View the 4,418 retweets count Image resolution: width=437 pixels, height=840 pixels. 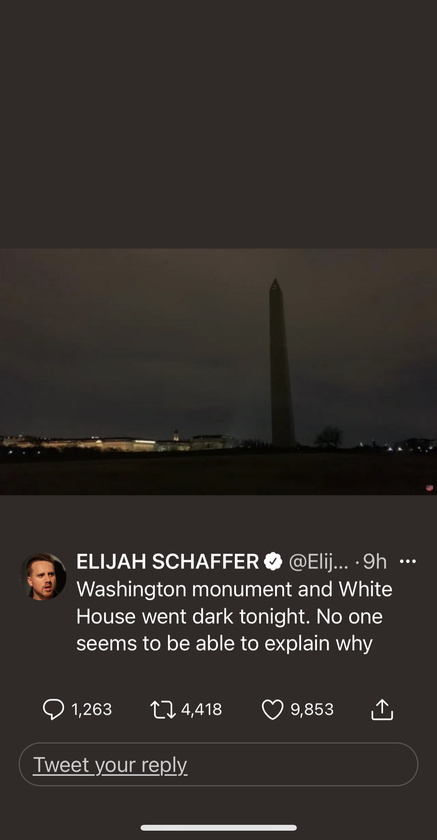click(201, 710)
